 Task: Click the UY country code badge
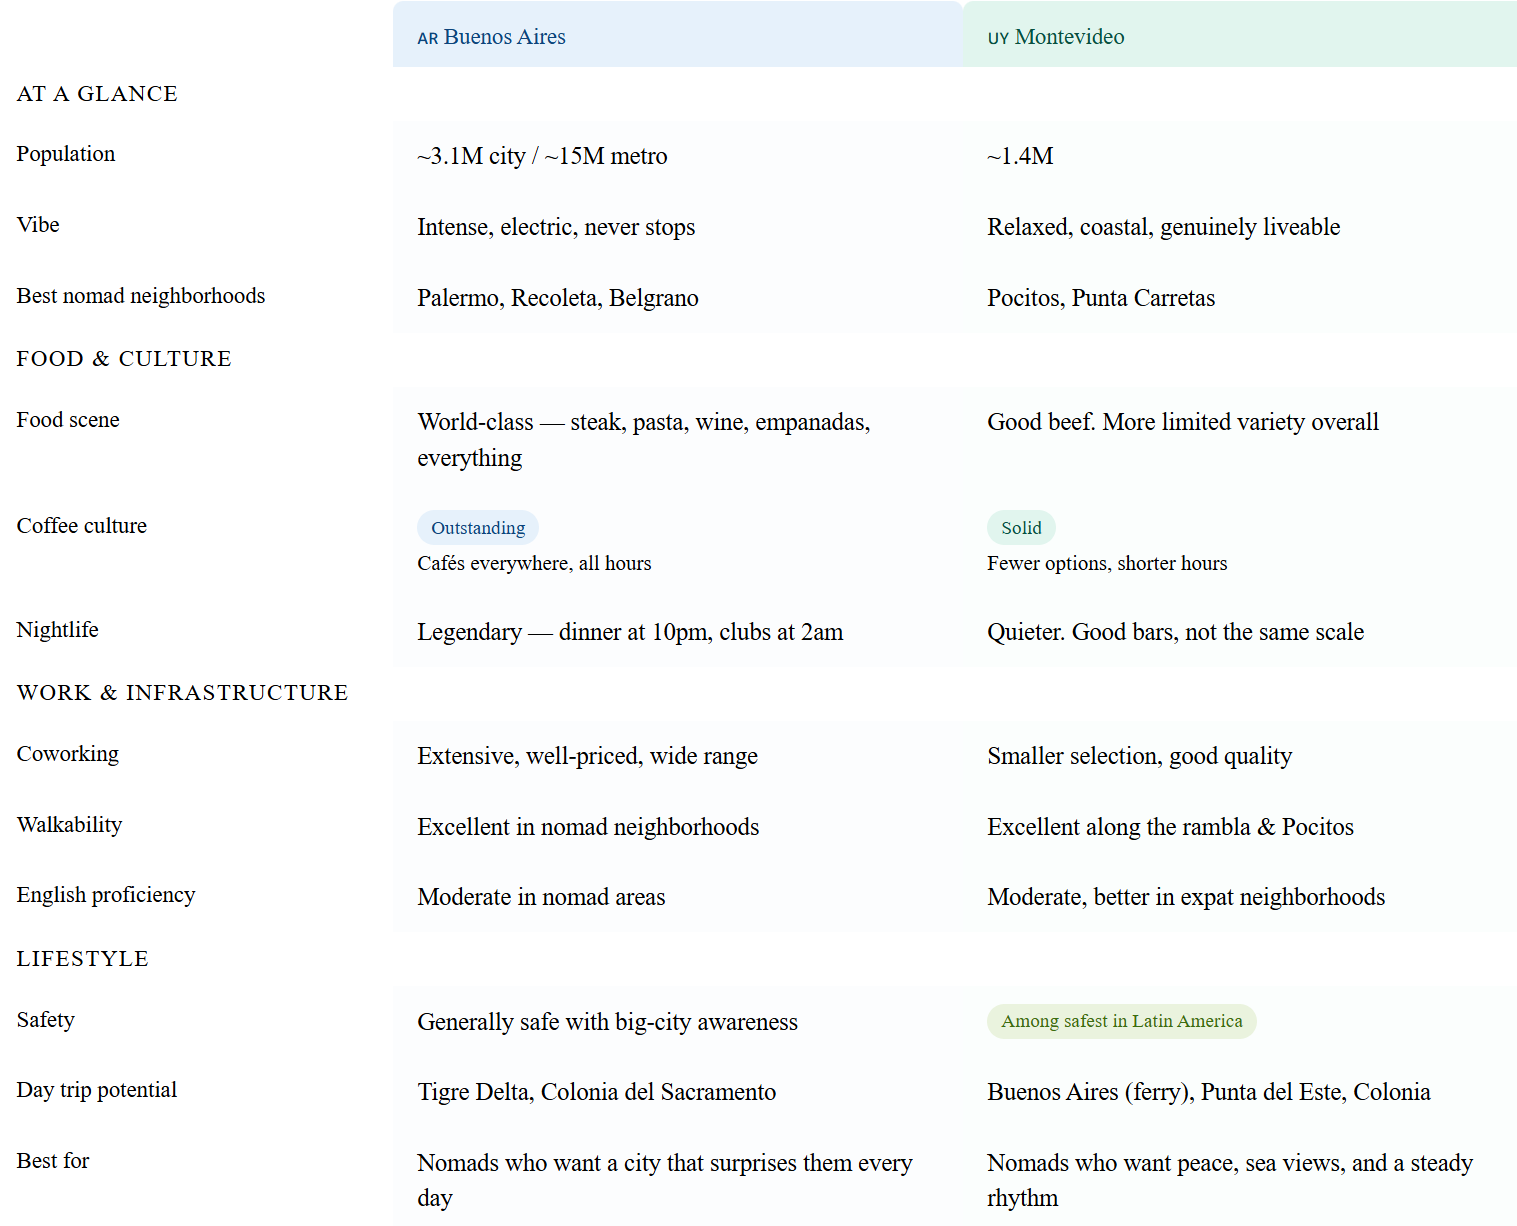[x=997, y=39]
